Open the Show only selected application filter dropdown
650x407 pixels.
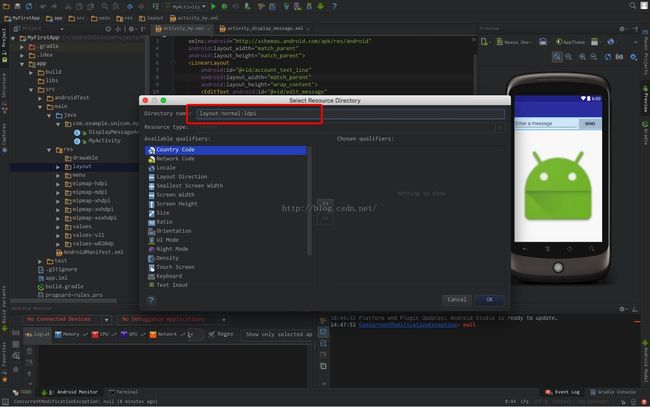[277, 334]
